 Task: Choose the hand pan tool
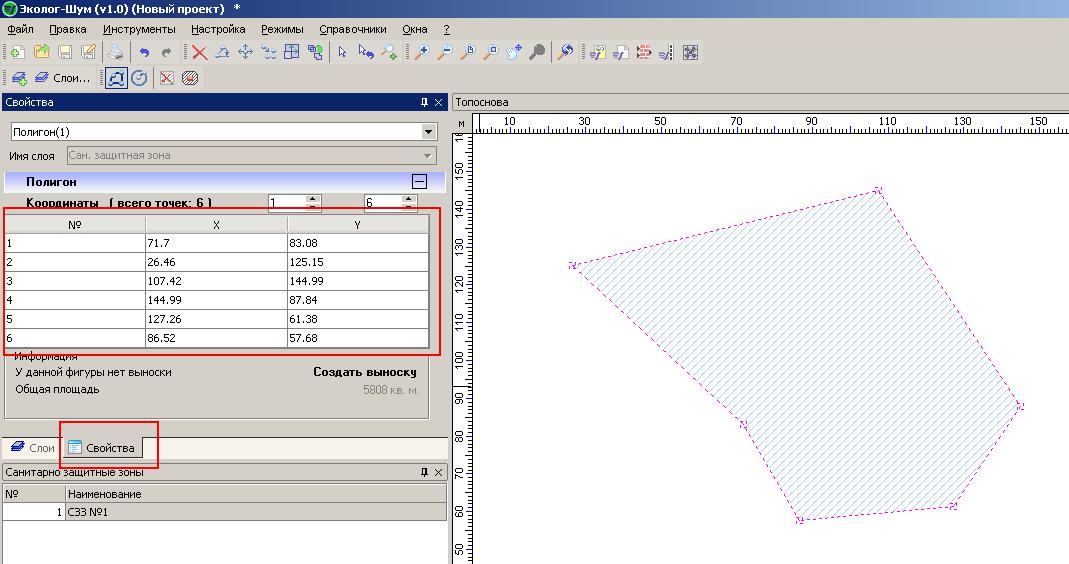click(x=515, y=53)
